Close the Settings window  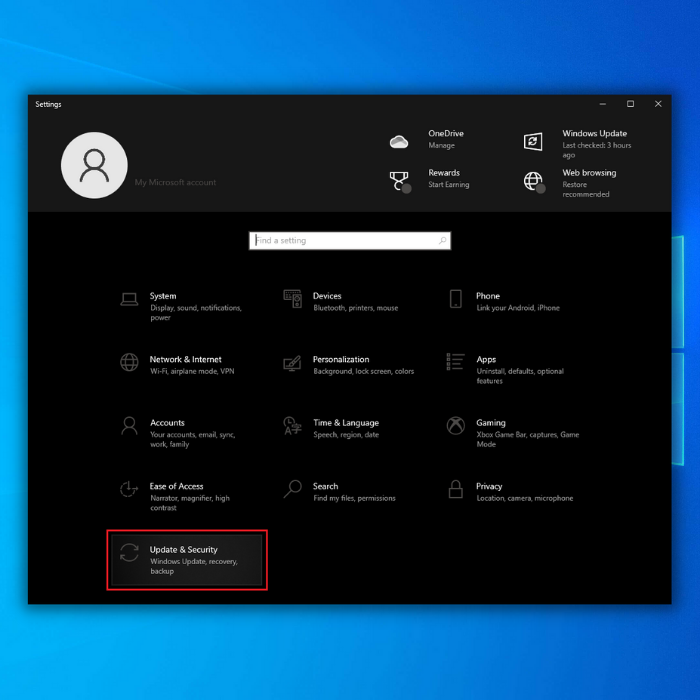(x=658, y=104)
